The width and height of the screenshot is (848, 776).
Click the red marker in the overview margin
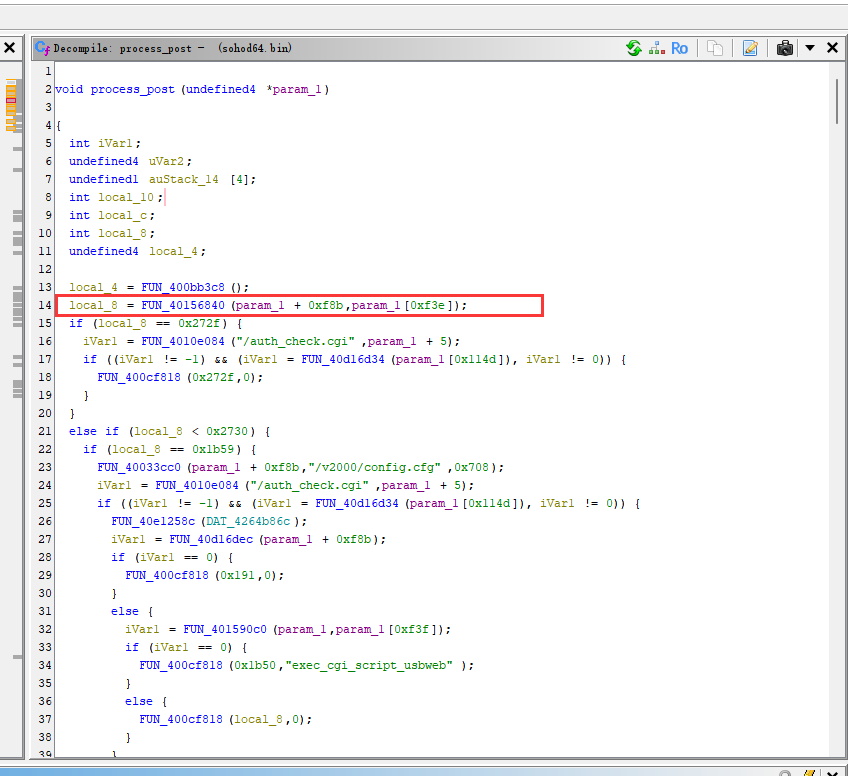(11, 100)
